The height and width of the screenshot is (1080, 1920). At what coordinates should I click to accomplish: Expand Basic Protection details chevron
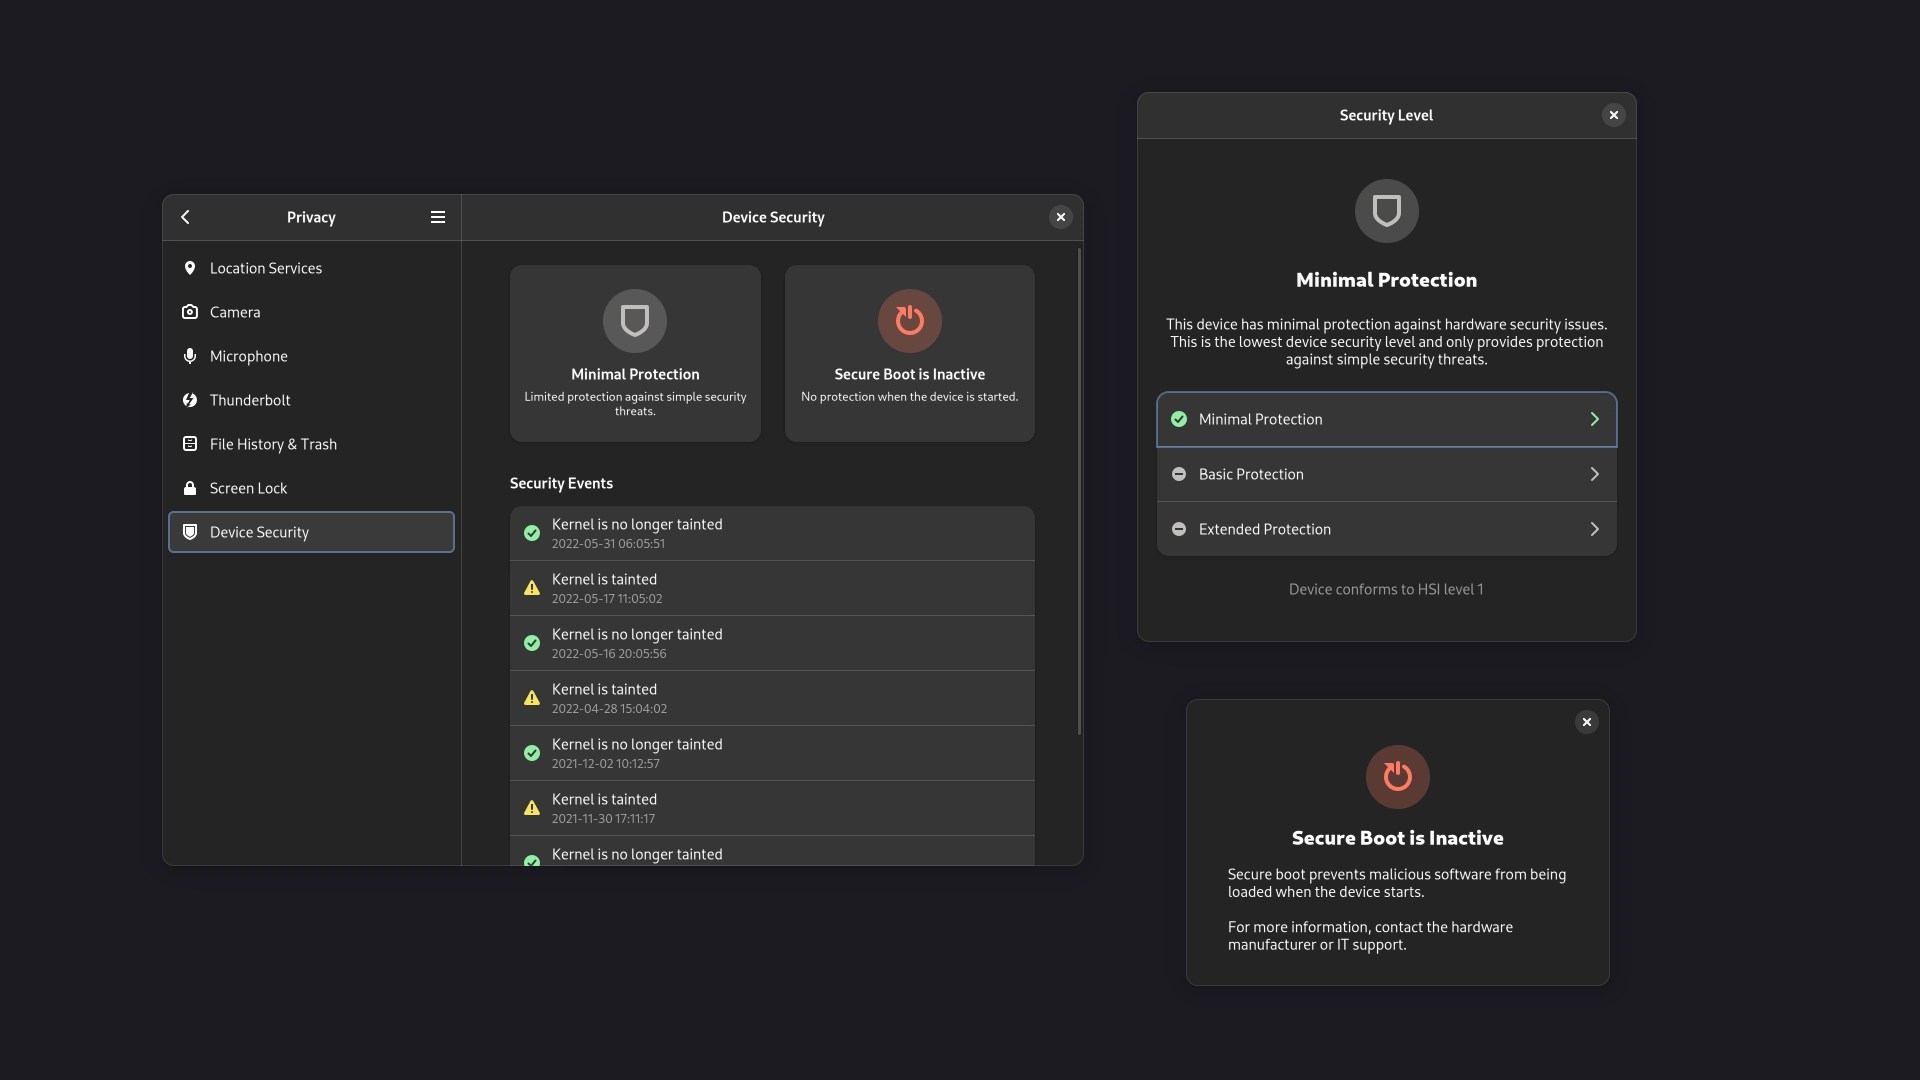[x=1594, y=474]
